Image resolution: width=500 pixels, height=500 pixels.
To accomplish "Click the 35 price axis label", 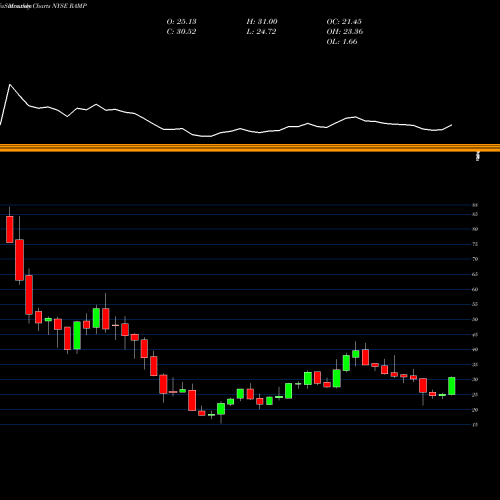I will coord(475,365).
